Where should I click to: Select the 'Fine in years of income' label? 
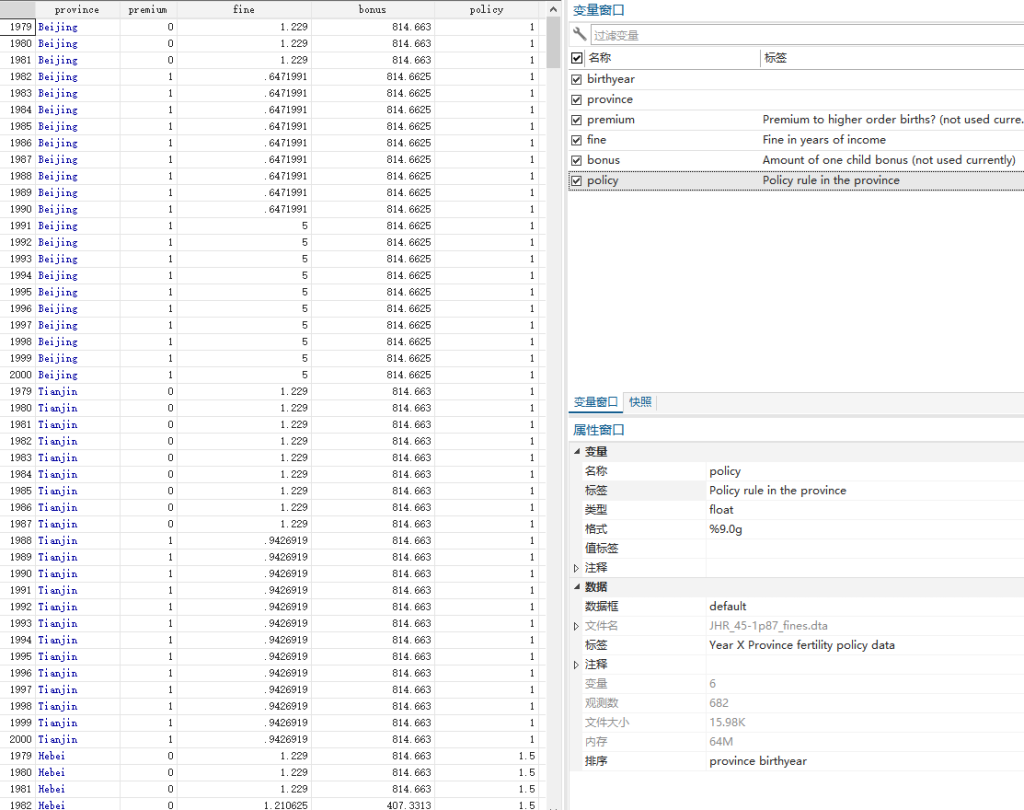coord(824,140)
